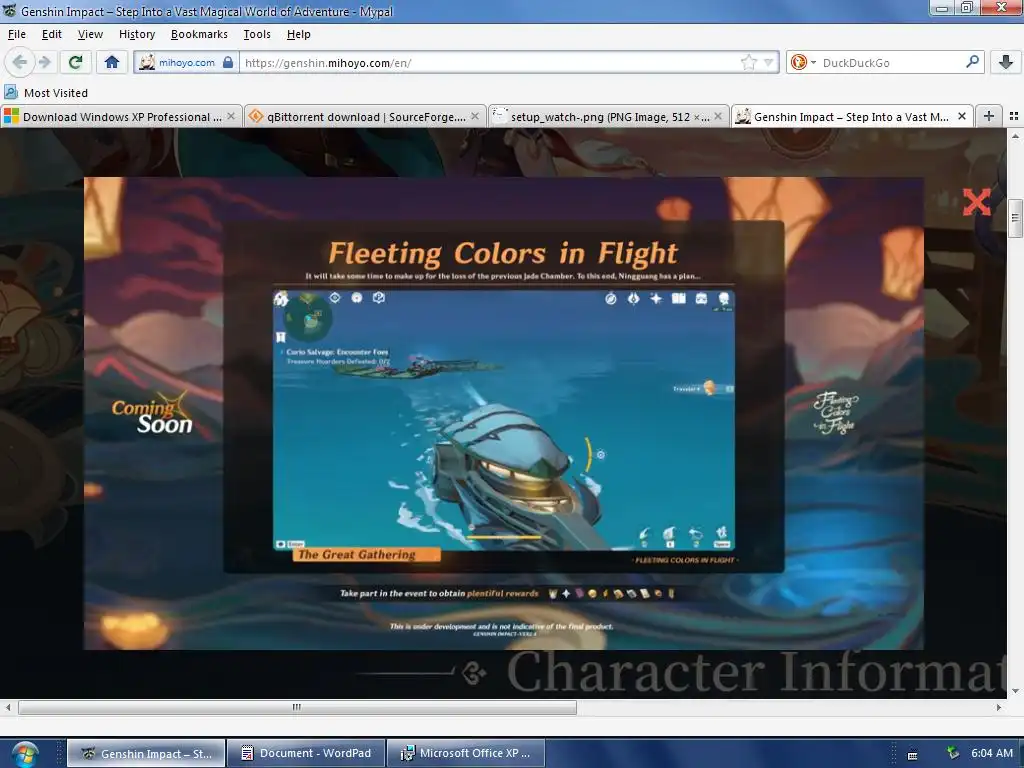The height and width of the screenshot is (768, 1024).
Task: Open the Edit menu
Action: click(52, 34)
